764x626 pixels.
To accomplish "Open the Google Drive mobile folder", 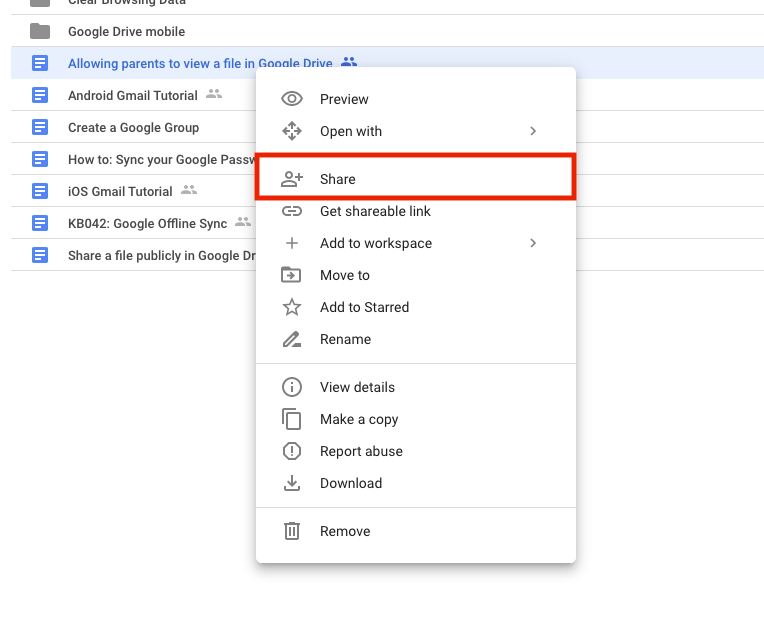I will (127, 32).
